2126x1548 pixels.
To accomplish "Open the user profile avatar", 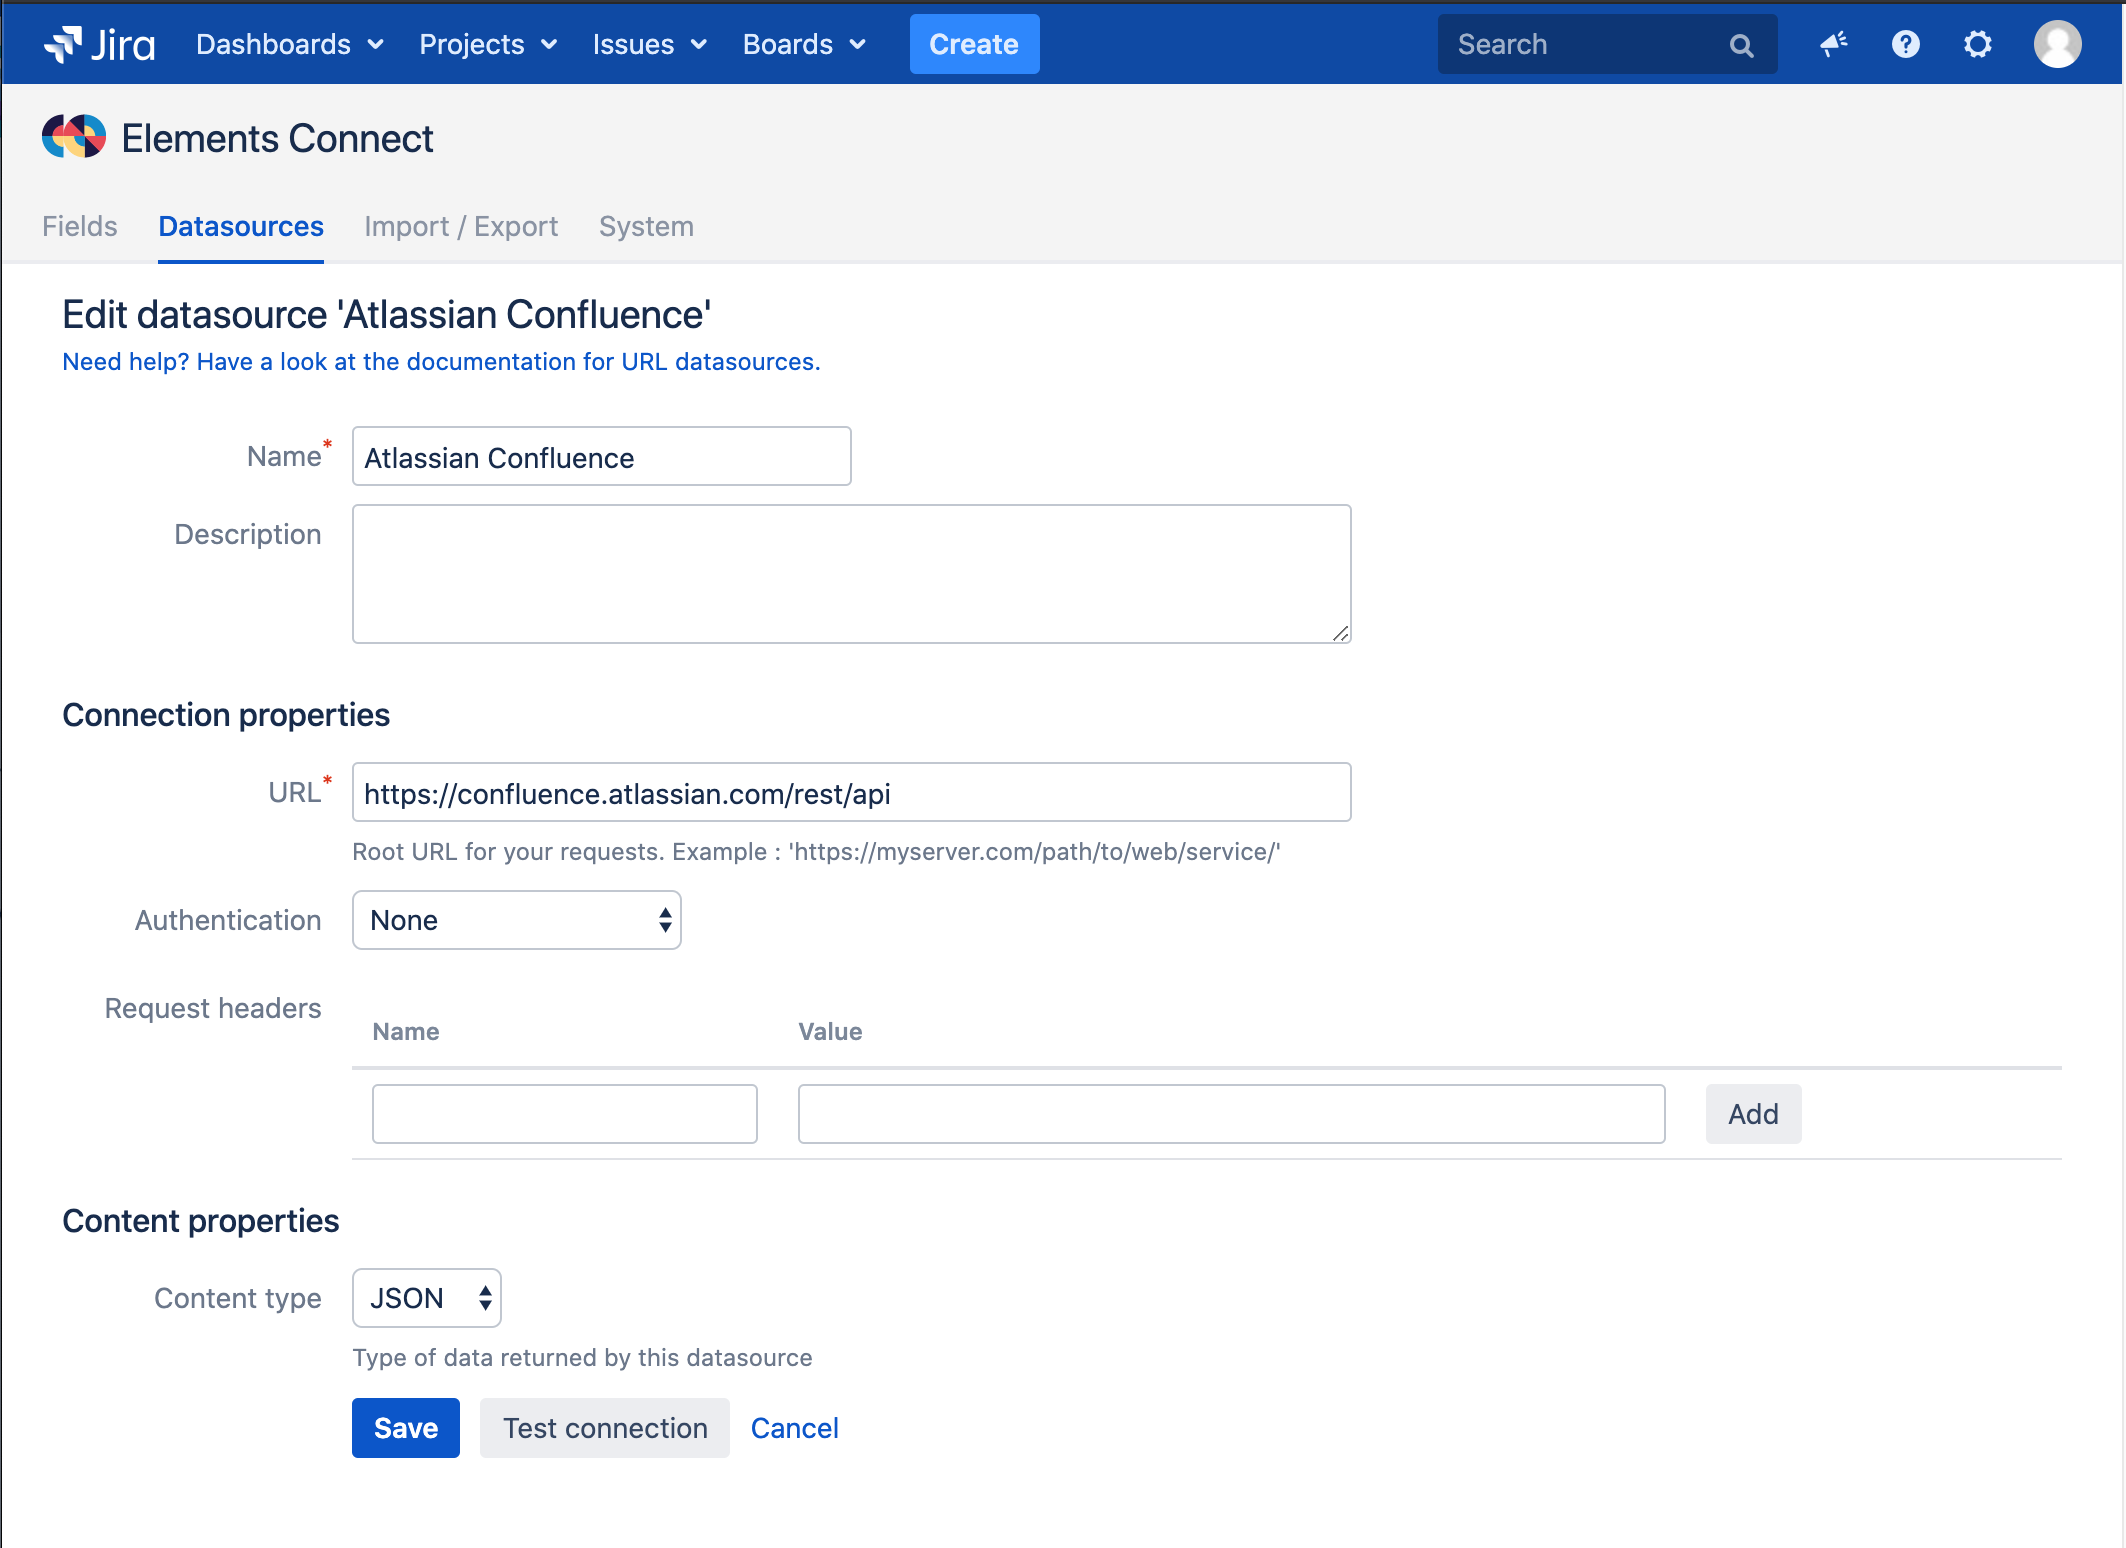I will 2057,44.
